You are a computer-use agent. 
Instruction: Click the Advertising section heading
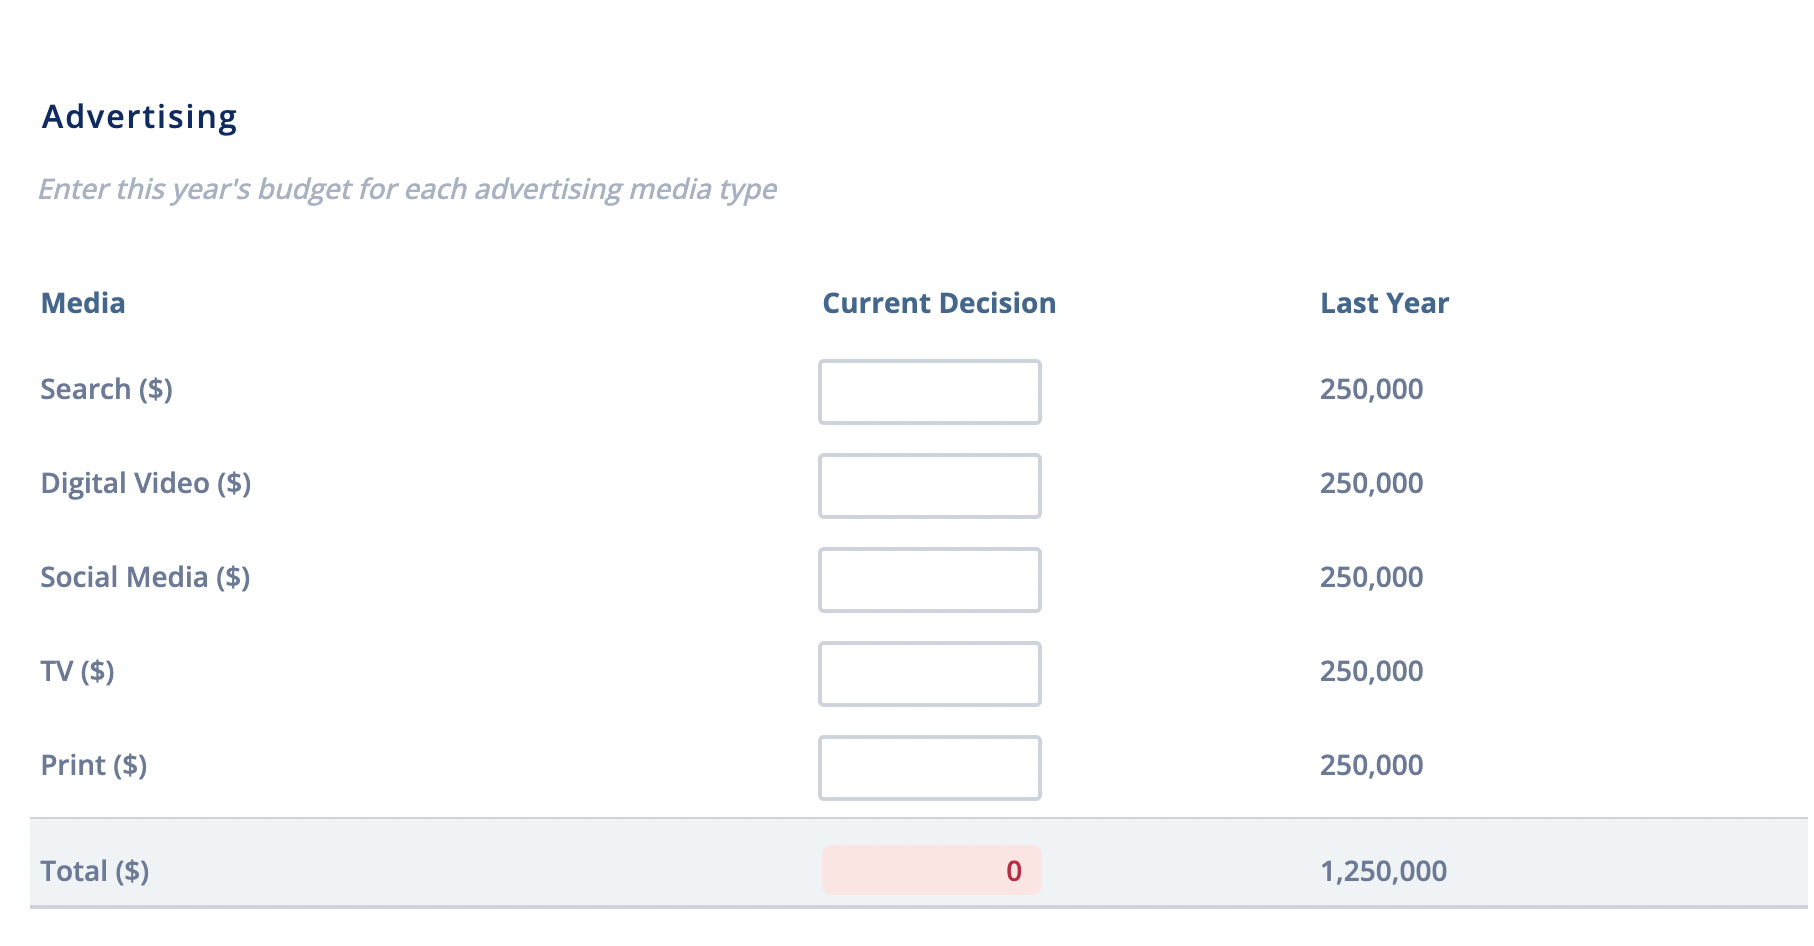coord(139,117)
